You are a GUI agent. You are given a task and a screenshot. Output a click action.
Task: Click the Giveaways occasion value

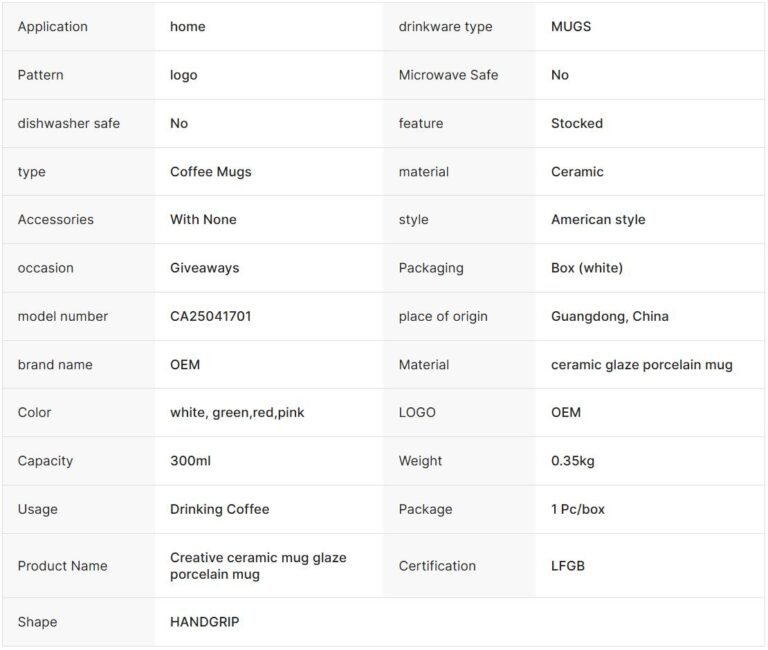tap(204, 268)
